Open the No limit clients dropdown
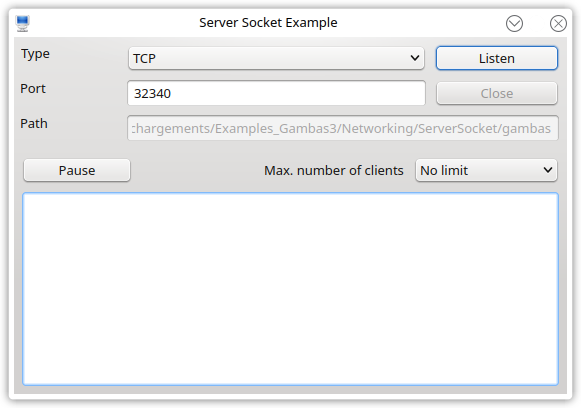The width and height of the screenshot is (581, 408). [486, 170]
